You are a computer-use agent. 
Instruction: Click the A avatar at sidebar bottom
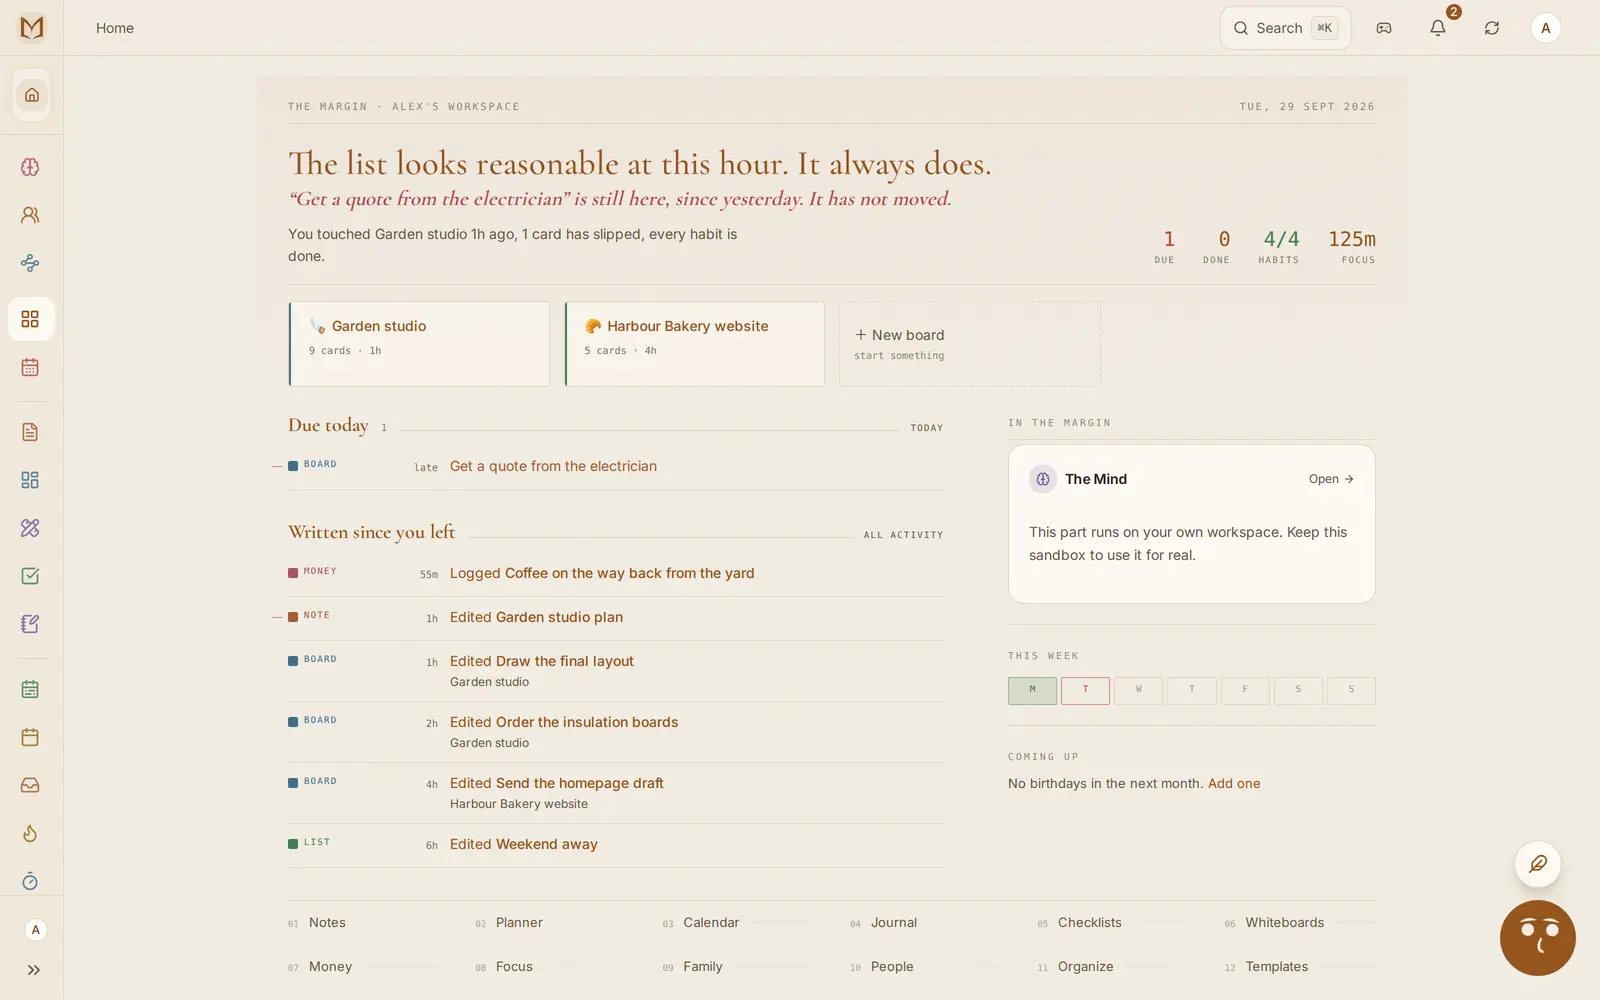[x=36, y=930]
